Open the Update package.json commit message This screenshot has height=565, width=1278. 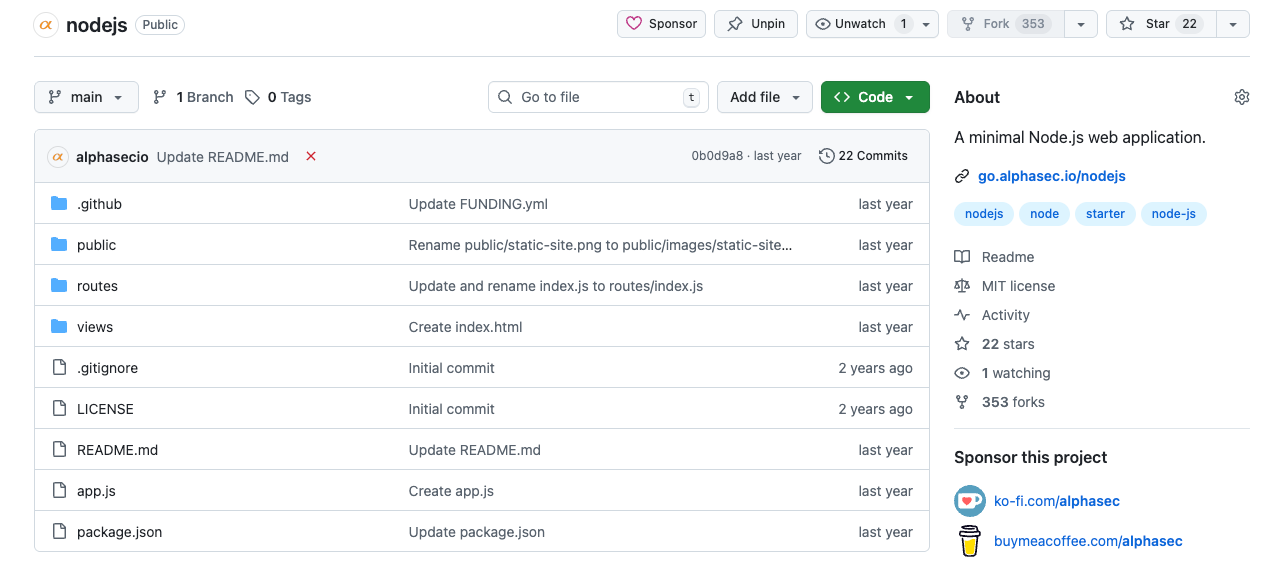477,532
